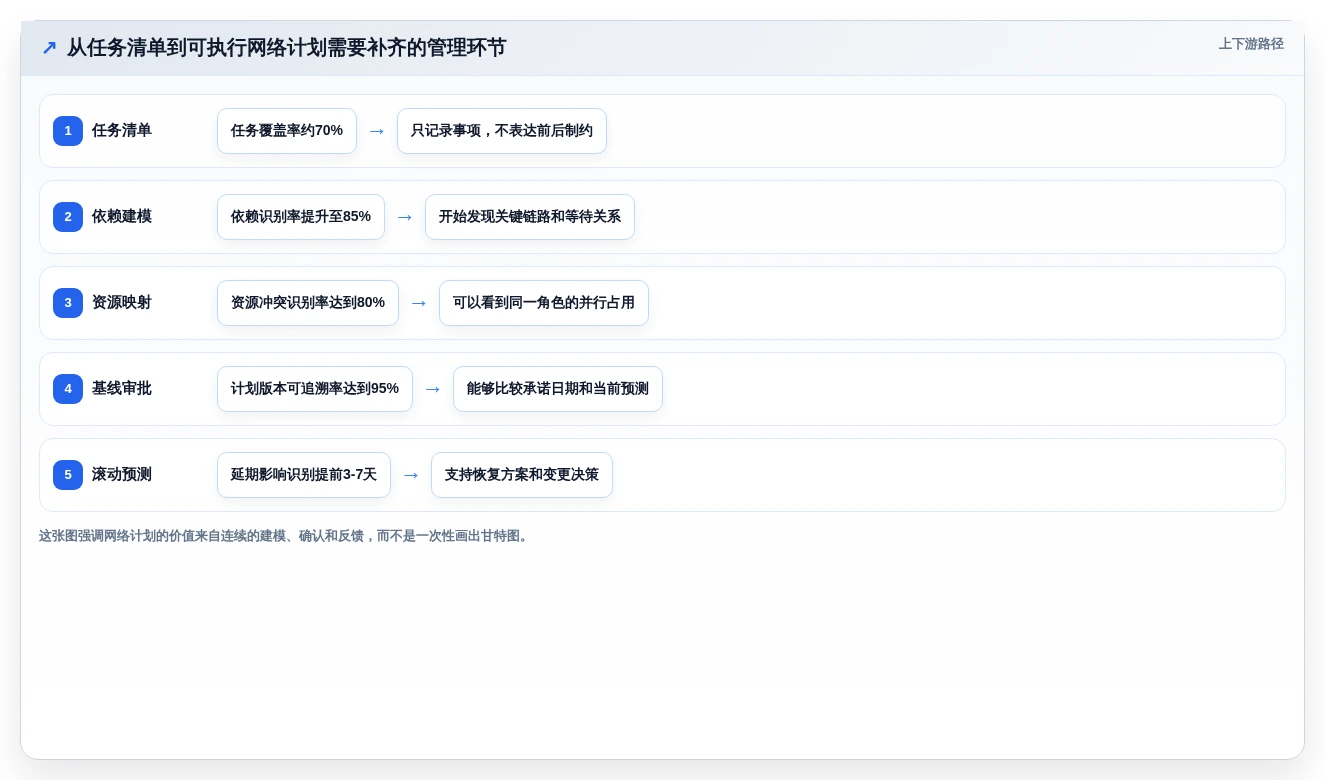Select the 任务清单 step label

[122, 131]
